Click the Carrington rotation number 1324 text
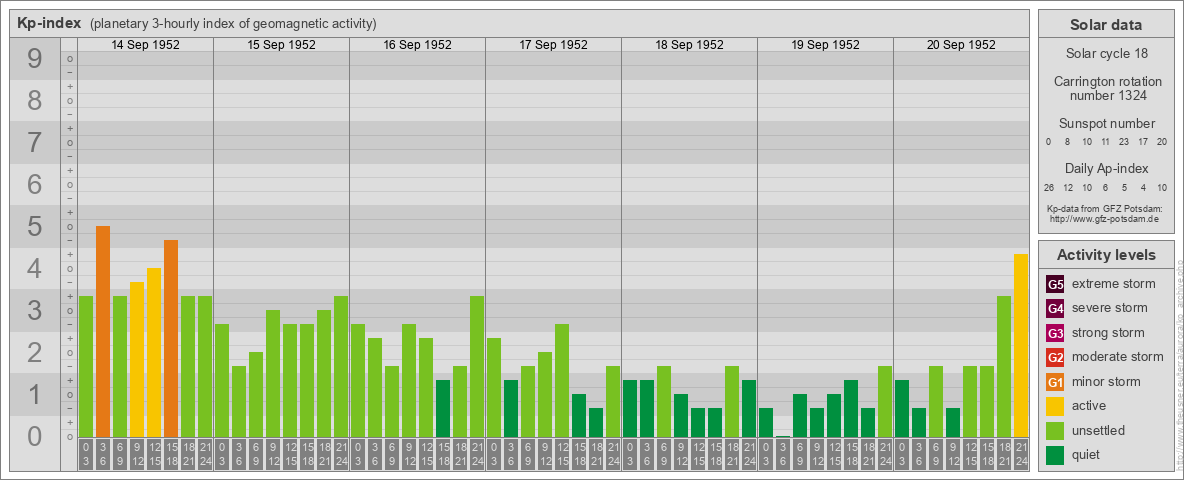The height and width of the screenshot is (480, 1184). click(1106, 88)
